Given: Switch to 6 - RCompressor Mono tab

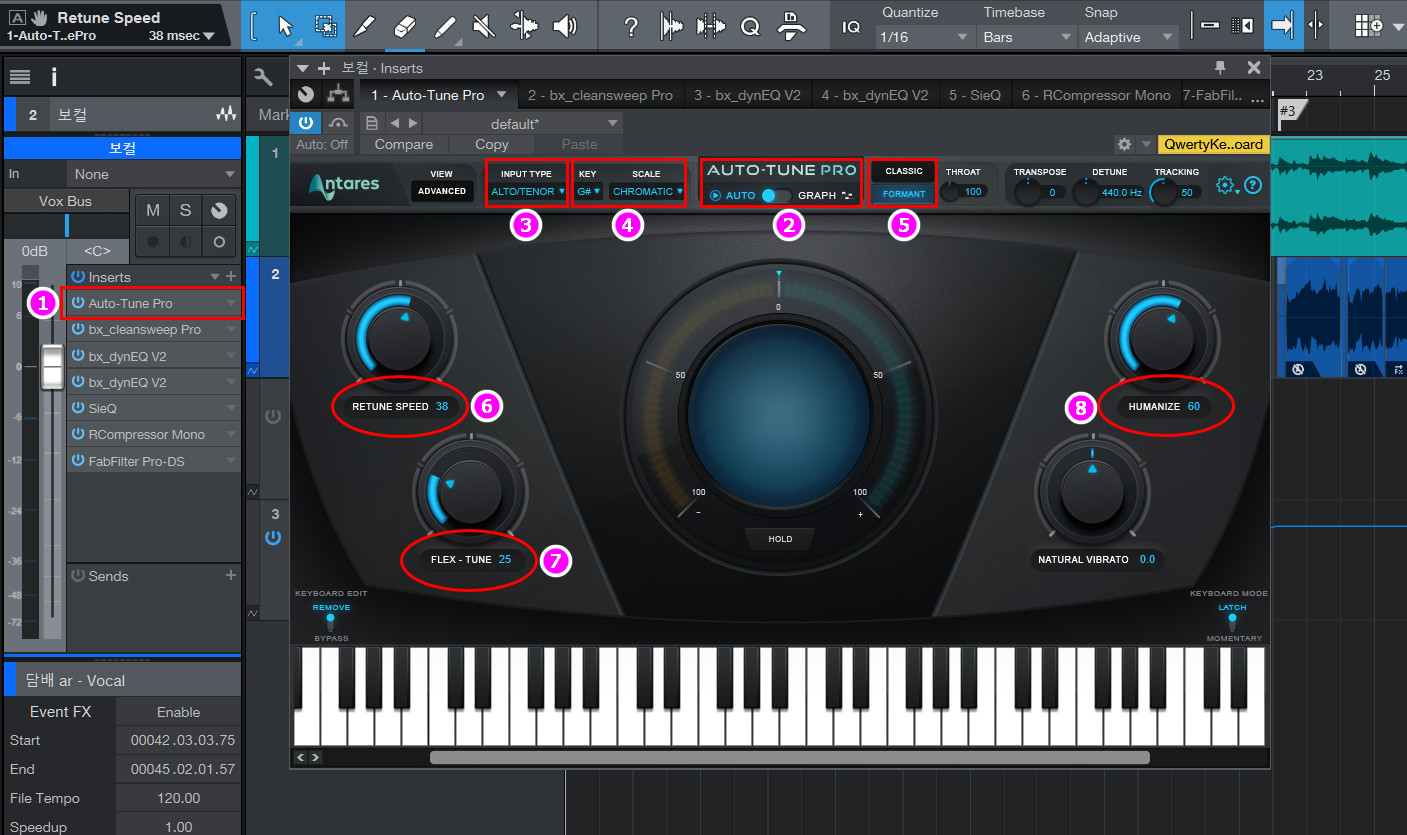Looking at the screenshot, I should point(1095,95).
